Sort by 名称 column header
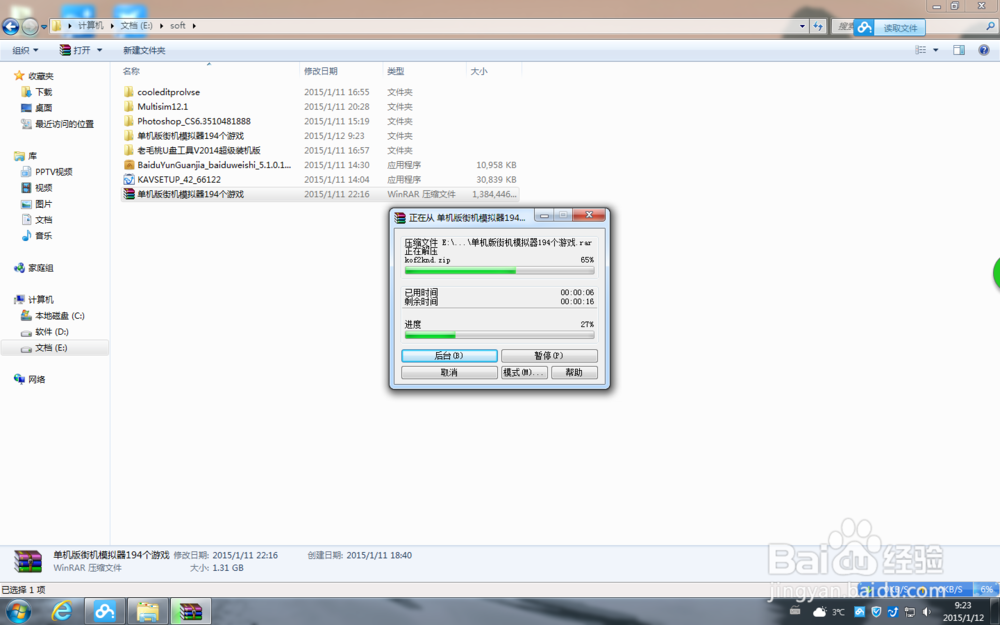This screenshot has width=1000, height=625. click(131, 71)
